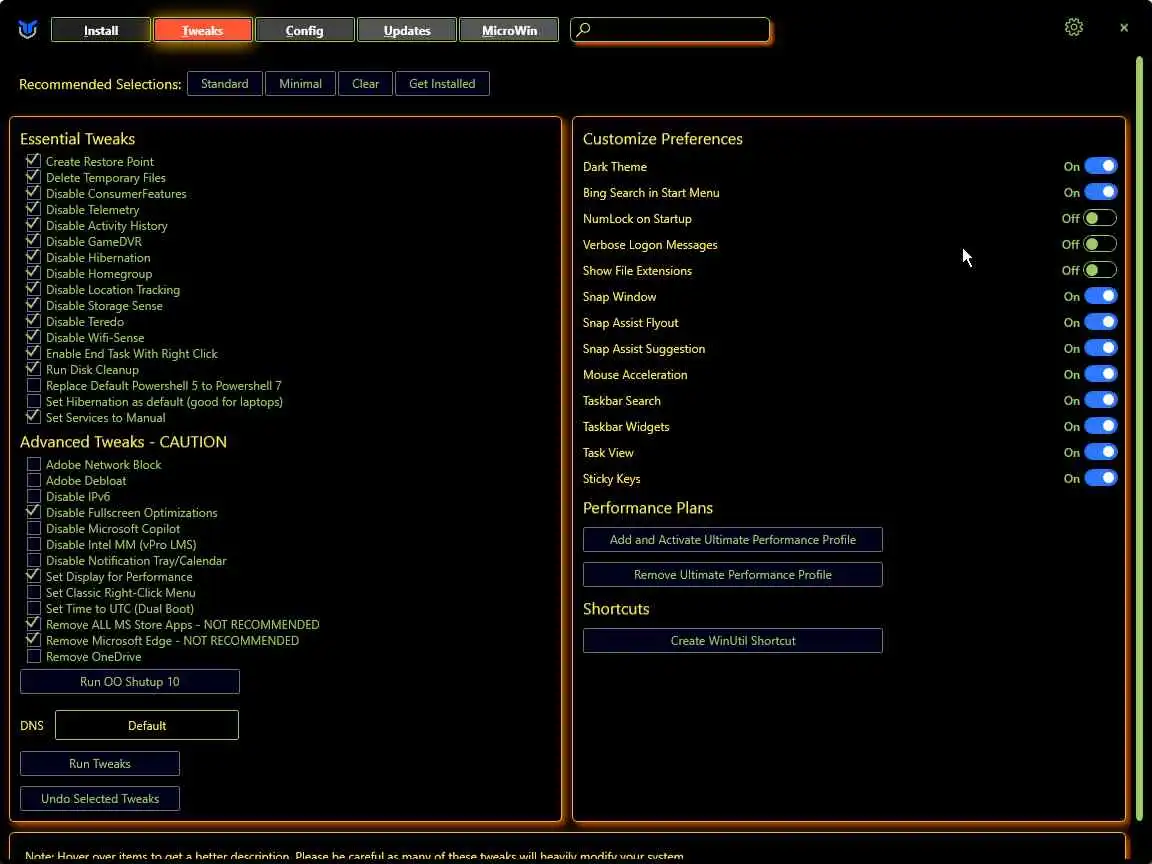Uncheck Remove ALL MS Store Apps
1152x864 pixels.
(x=33, y=624)
